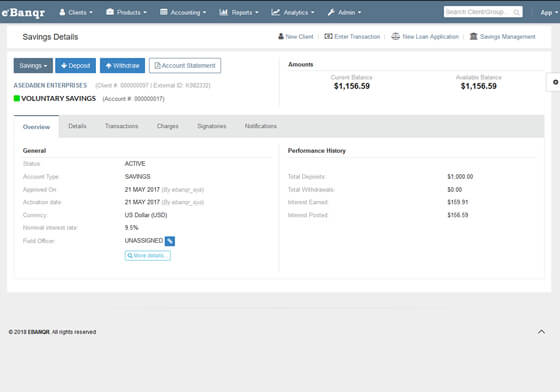Switch to the Details tab
Image resolution: width=560 pixels, height=392 pixels.
click(x=77, y=126)
